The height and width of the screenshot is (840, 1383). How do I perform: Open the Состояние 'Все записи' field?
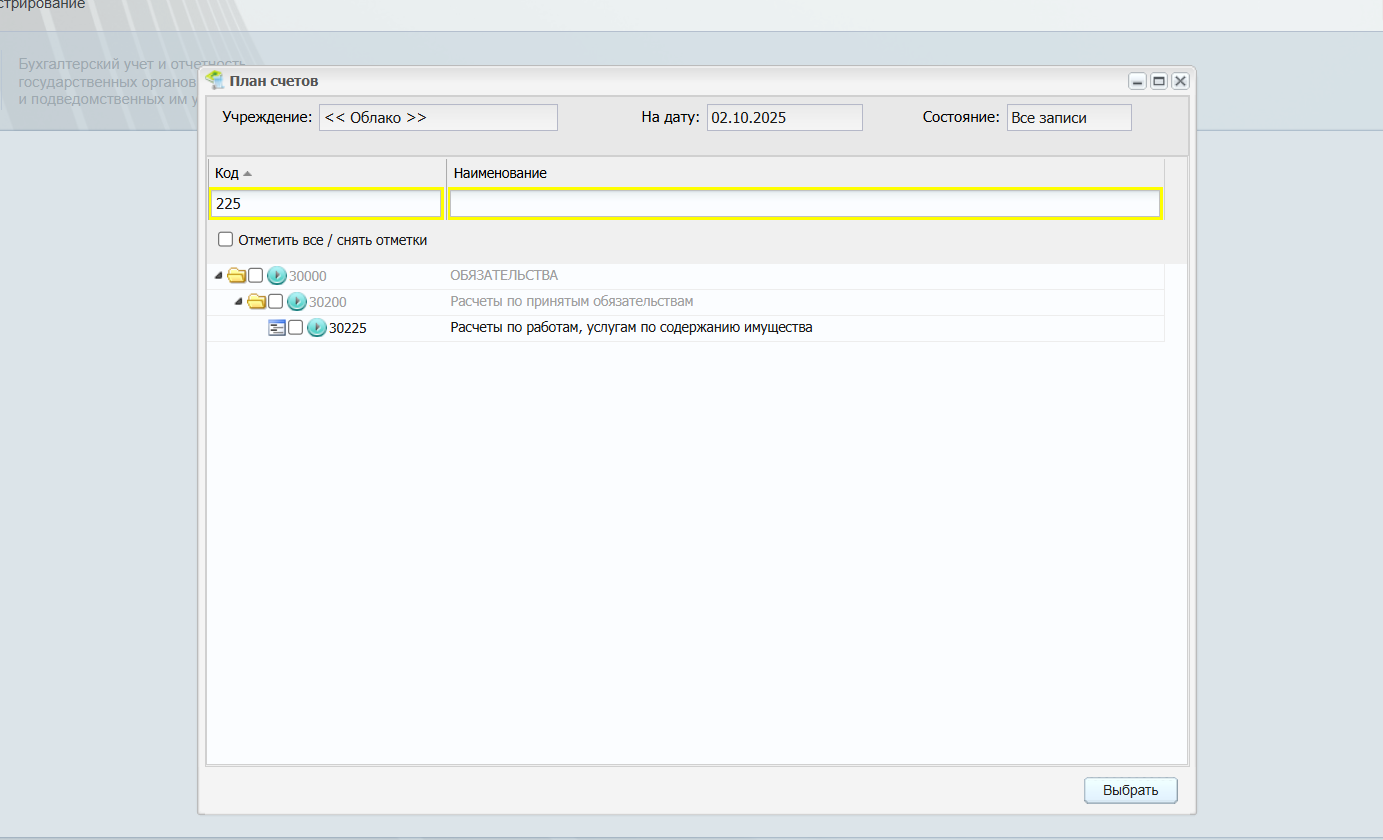pos(1068,118)
